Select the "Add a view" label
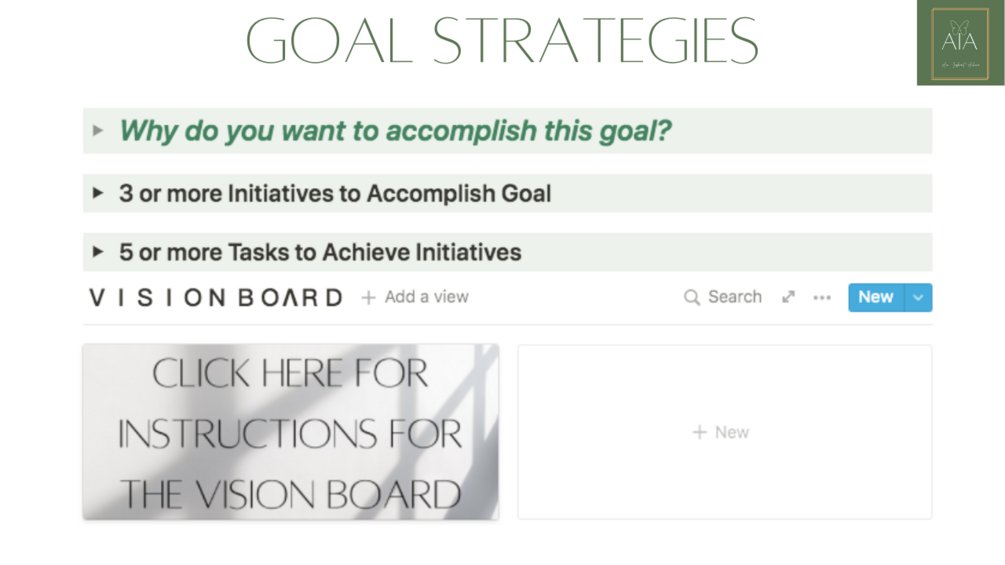Viewport: 1005px width, 565px height. click(426, 297)
